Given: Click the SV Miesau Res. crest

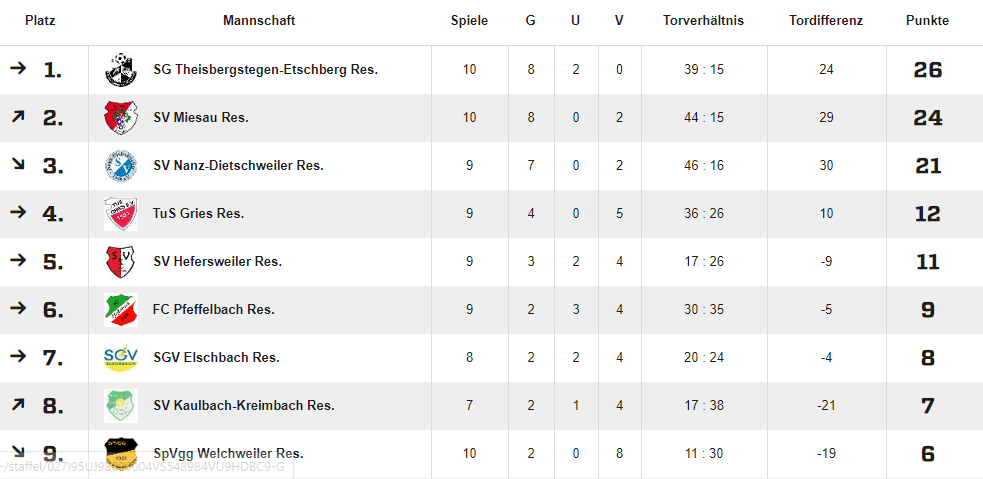Looking at the screenshot, I should (120, 118).
